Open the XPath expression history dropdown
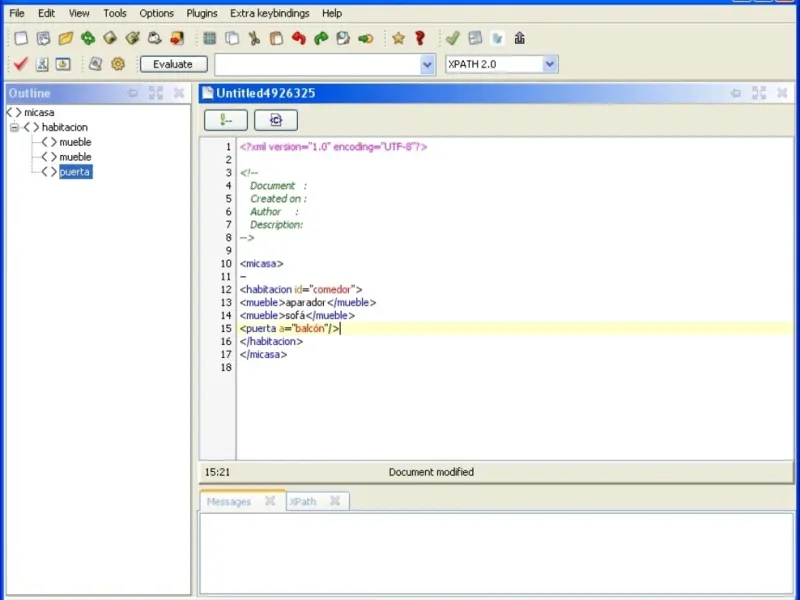Image resolution: width=800 pixels, height=600 pixels. coord(427,65)
